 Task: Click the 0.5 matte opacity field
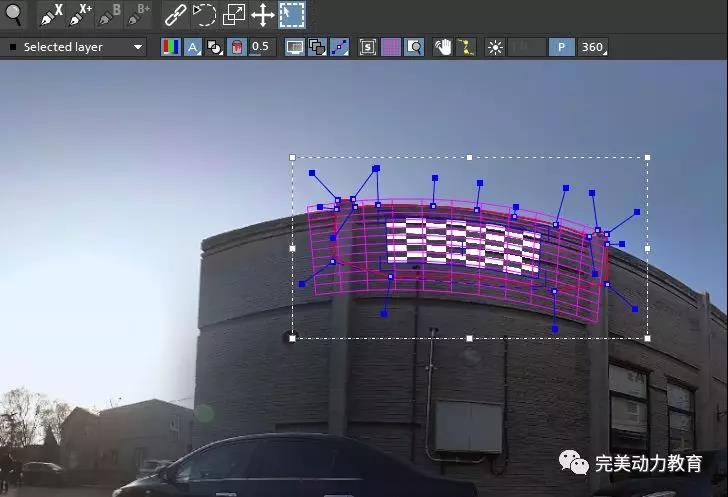(261, 47)
